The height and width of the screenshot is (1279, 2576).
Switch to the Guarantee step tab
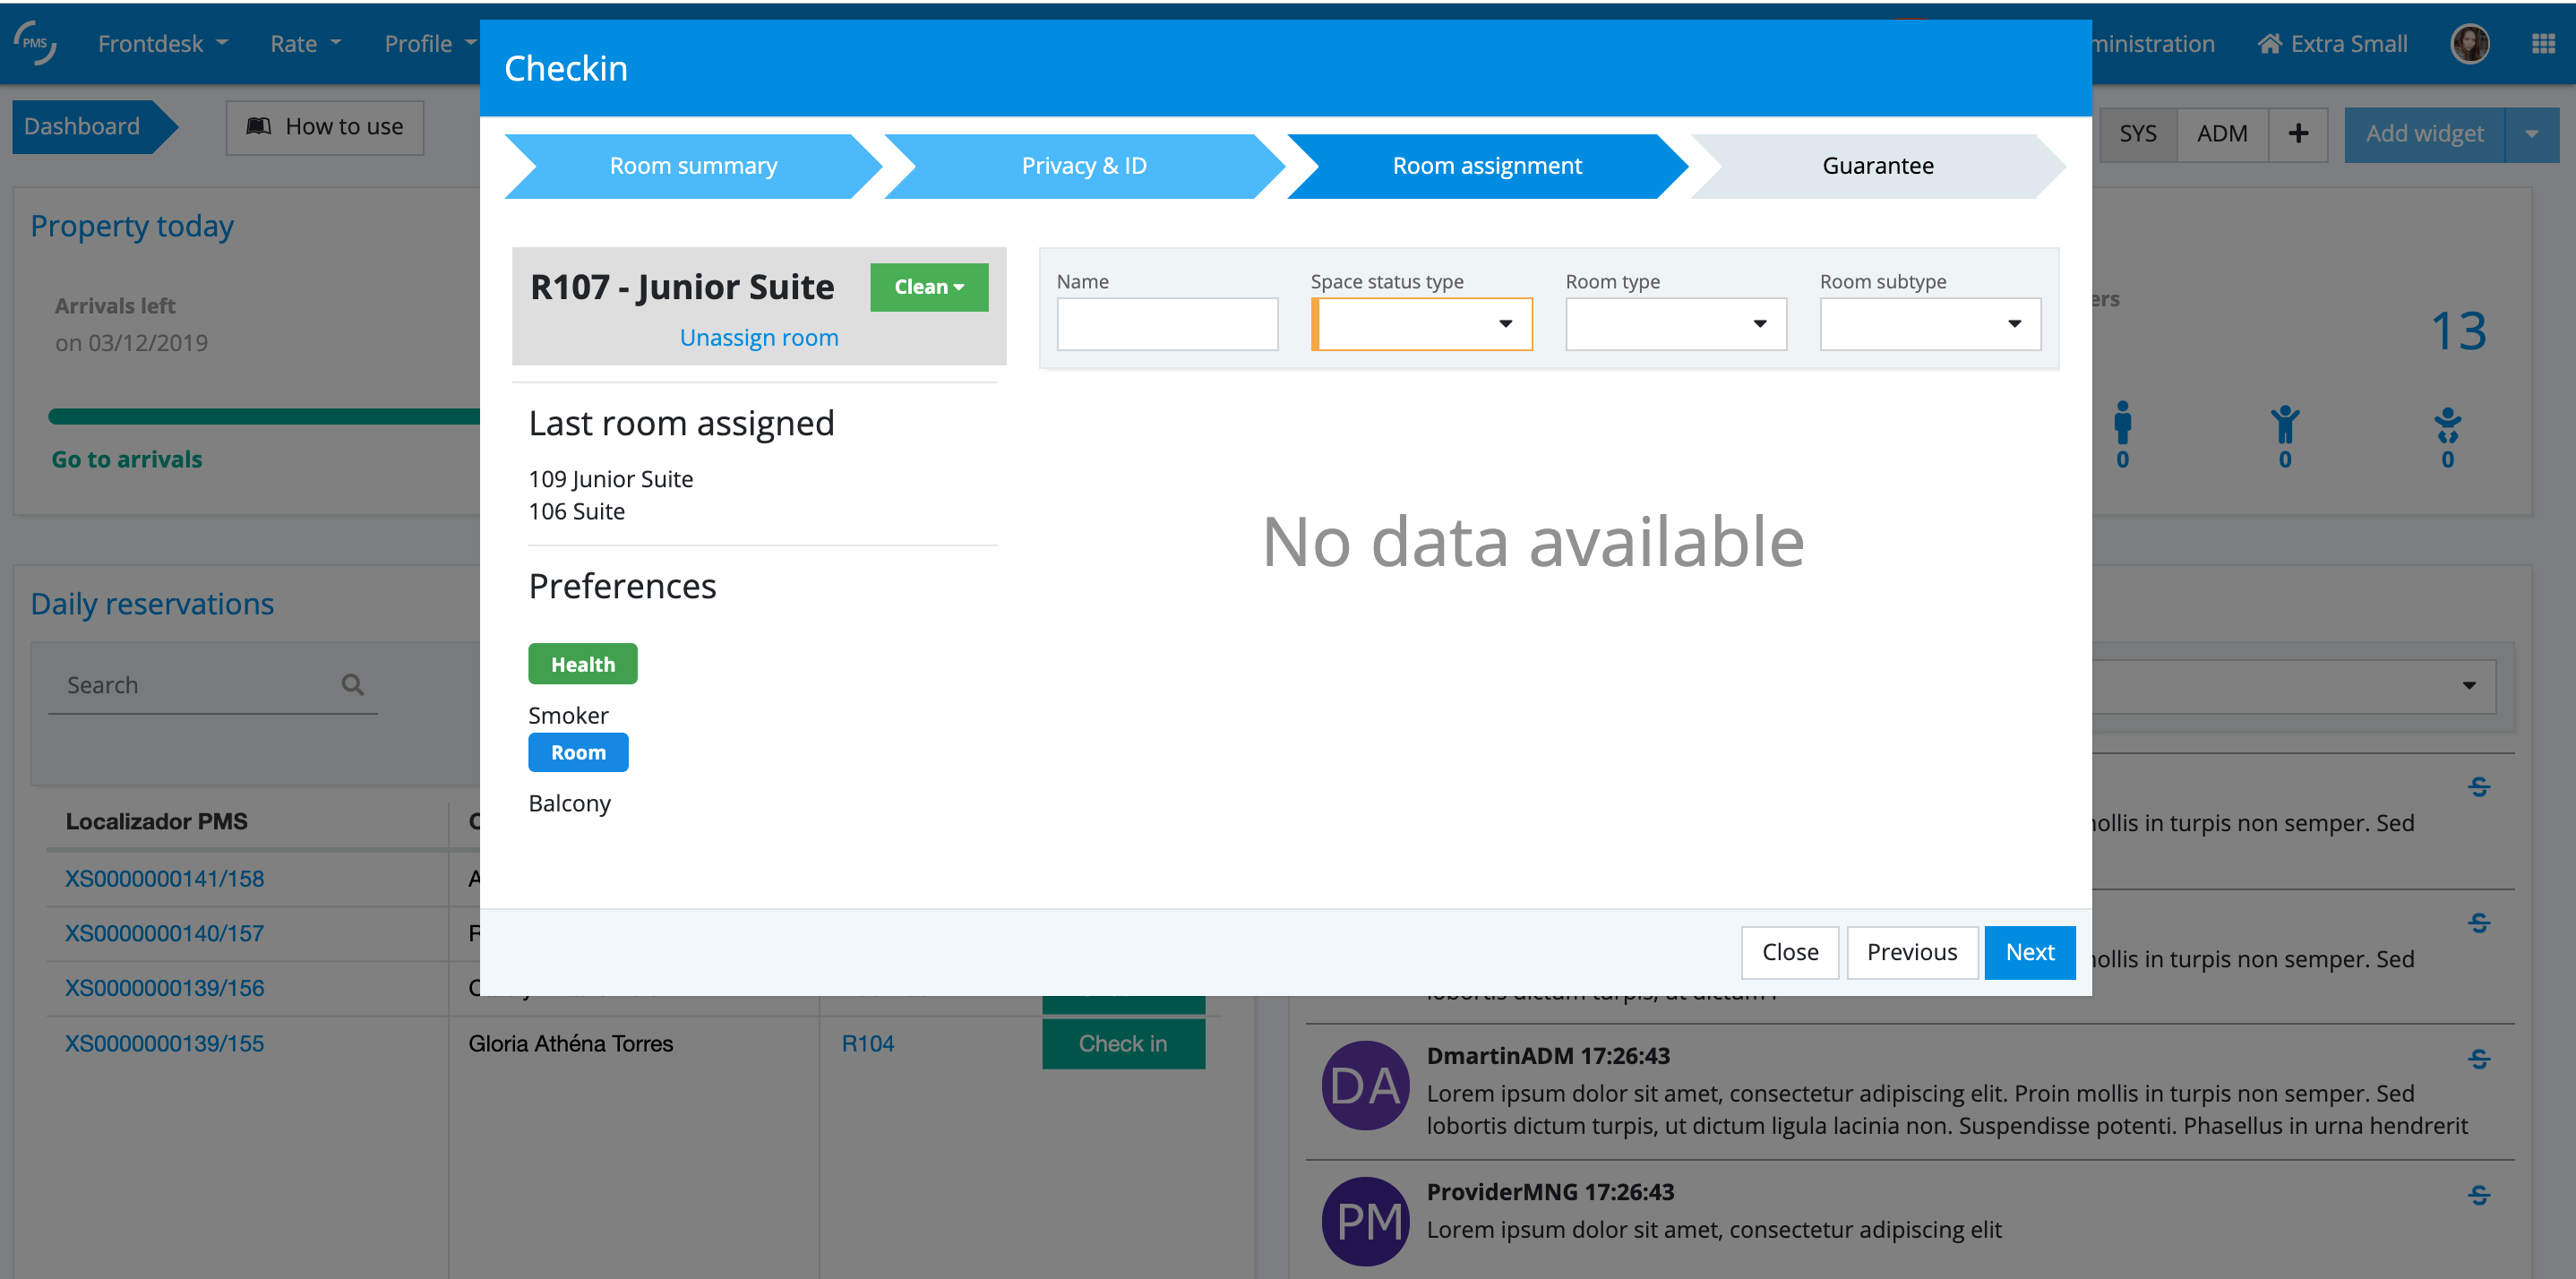(x=1877, y=166)
